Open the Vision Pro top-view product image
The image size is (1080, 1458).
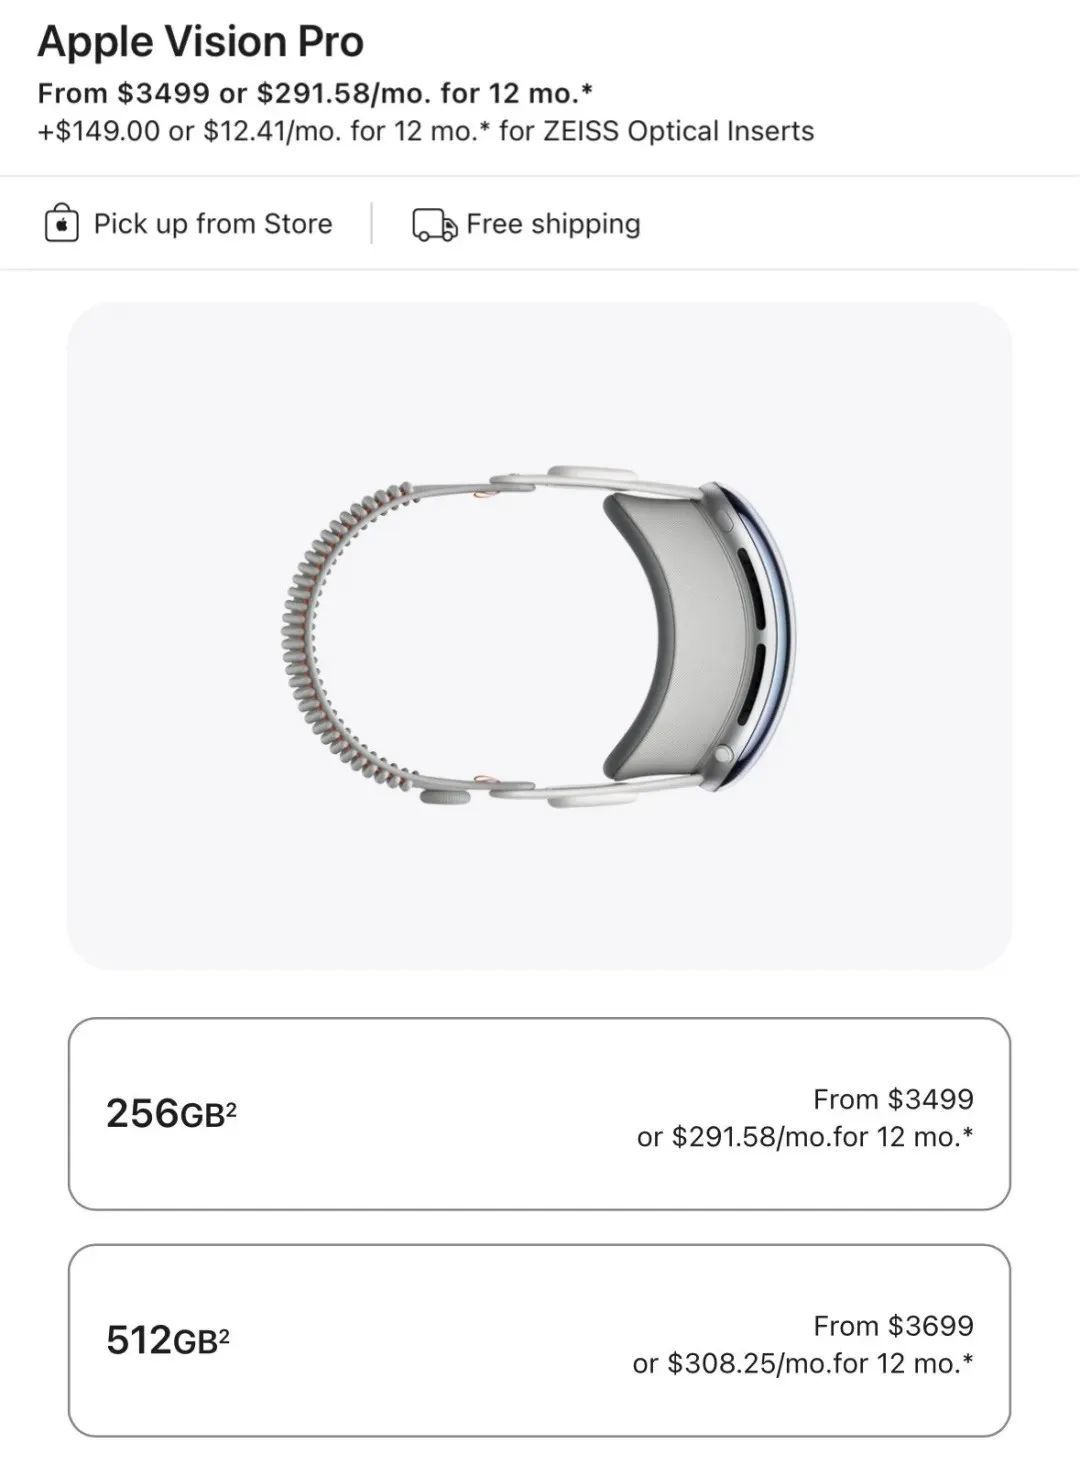[539, 636]
